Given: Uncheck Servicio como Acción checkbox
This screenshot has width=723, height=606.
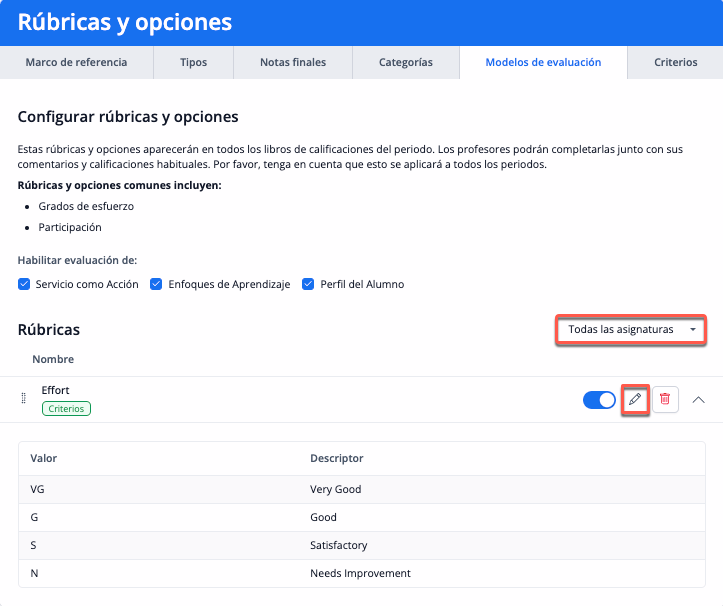Looking at the screenshot, I should 25,284.
